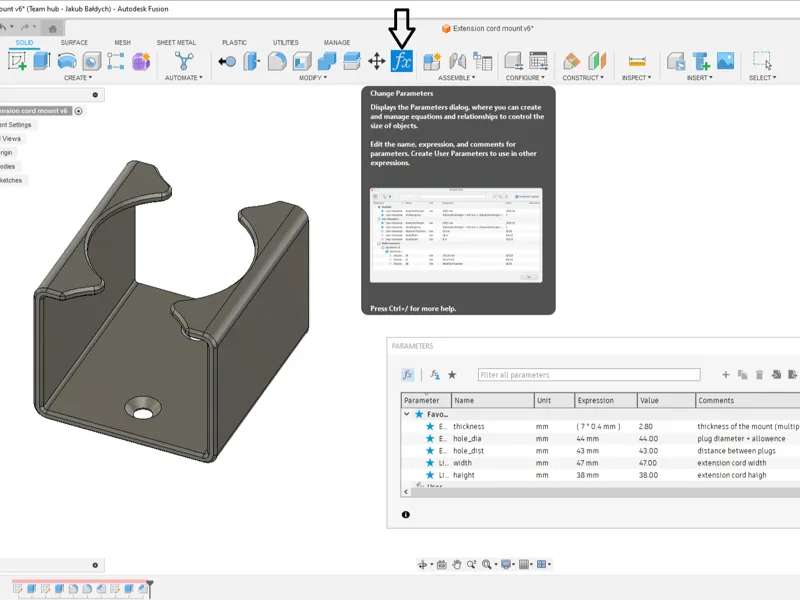Open the CREATE dropdown menu
This screenshot has width=800, height=600.
[x=78, y=78]
